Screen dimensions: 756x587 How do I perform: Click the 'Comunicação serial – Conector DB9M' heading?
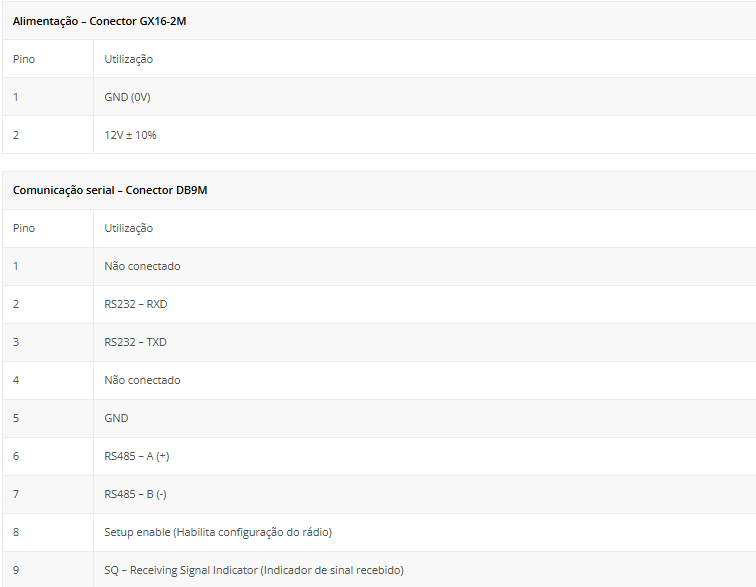point(110,190)
